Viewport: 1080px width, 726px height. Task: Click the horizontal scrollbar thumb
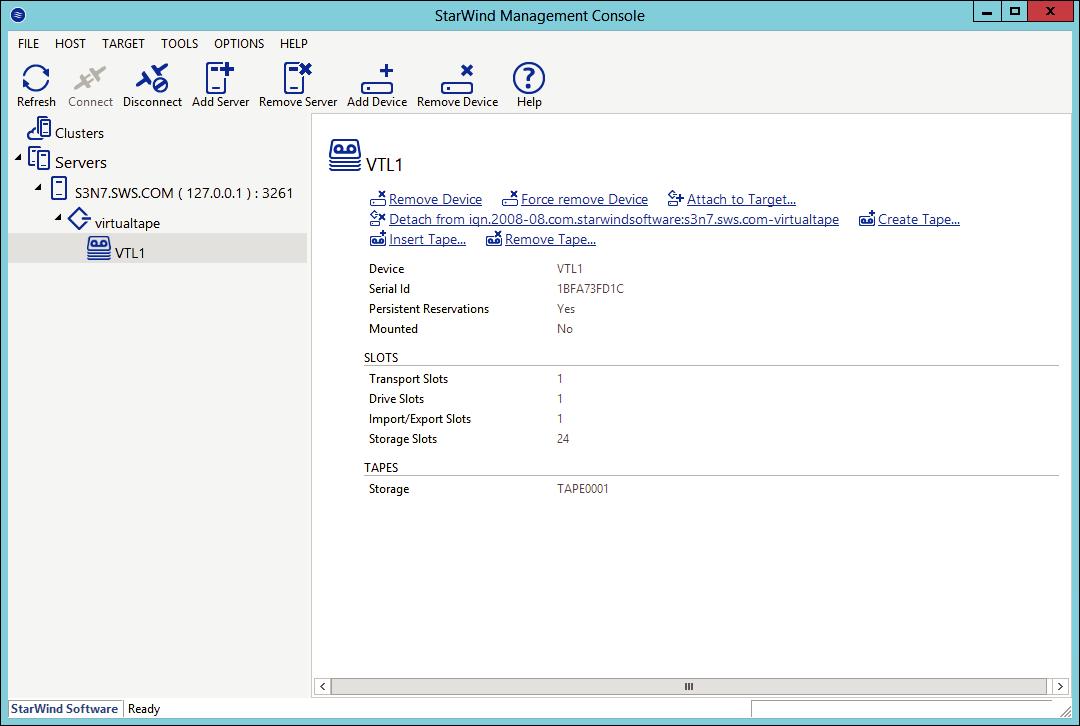click(689, 686)
